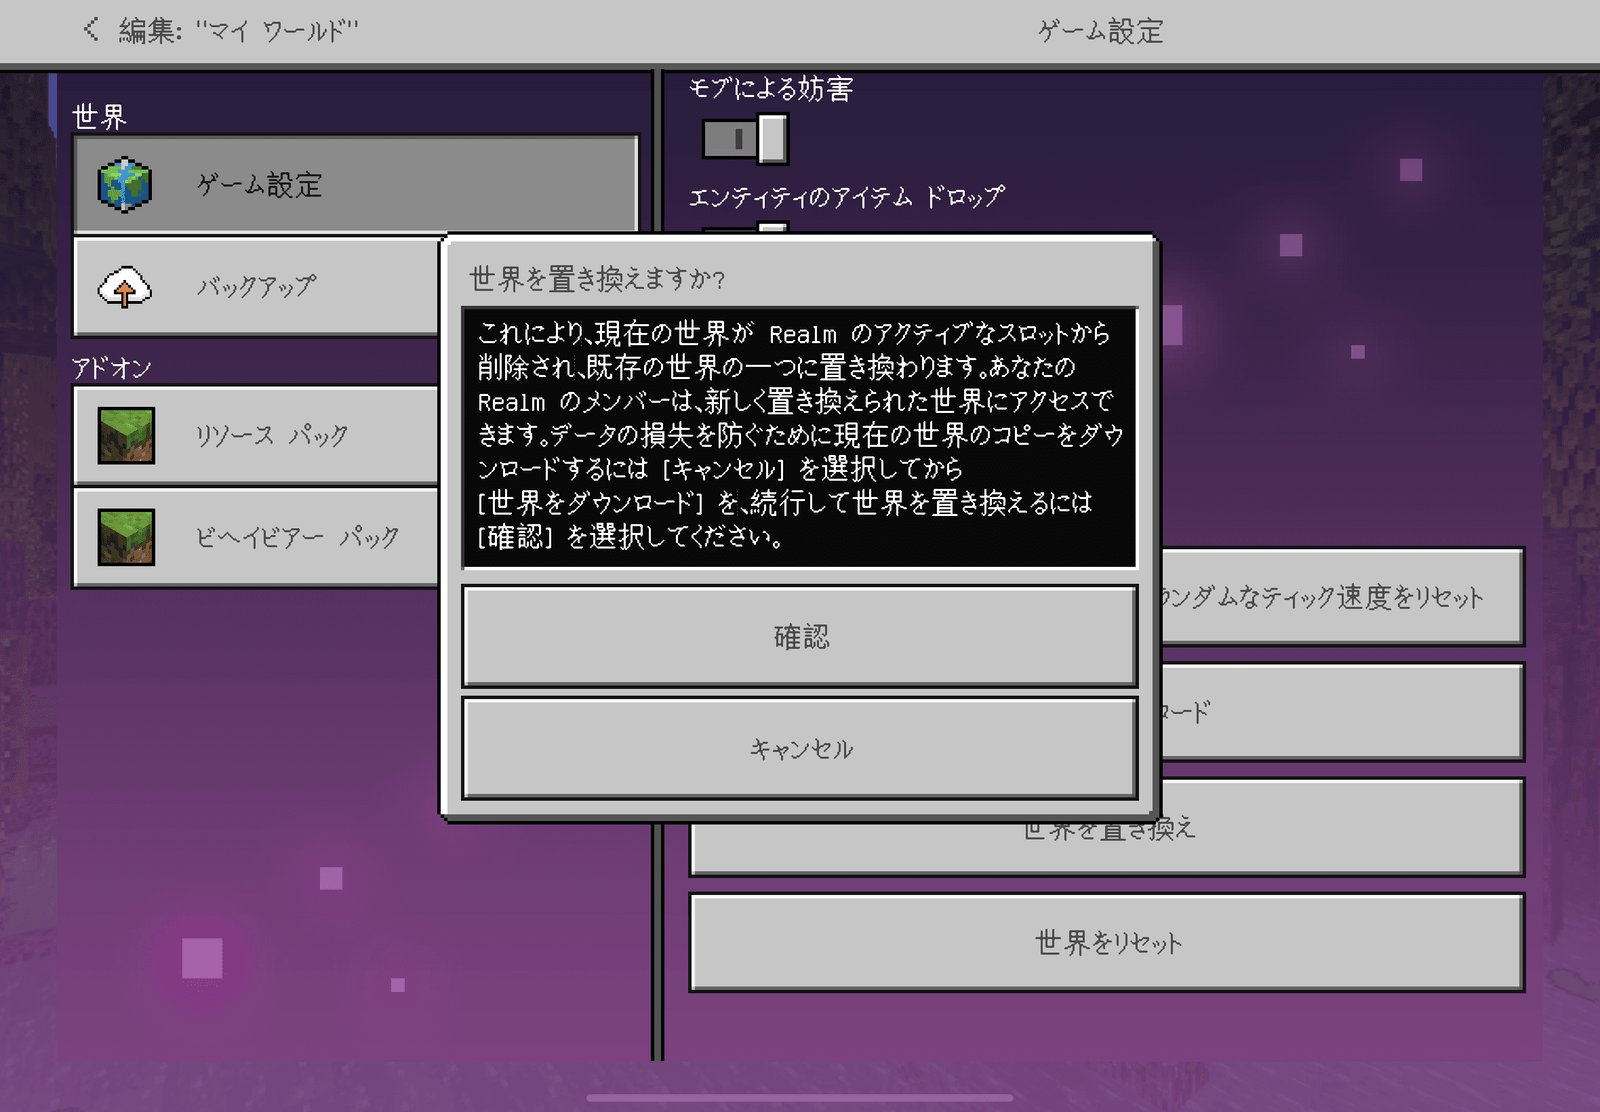Click 世界をリセット button

1107,943
